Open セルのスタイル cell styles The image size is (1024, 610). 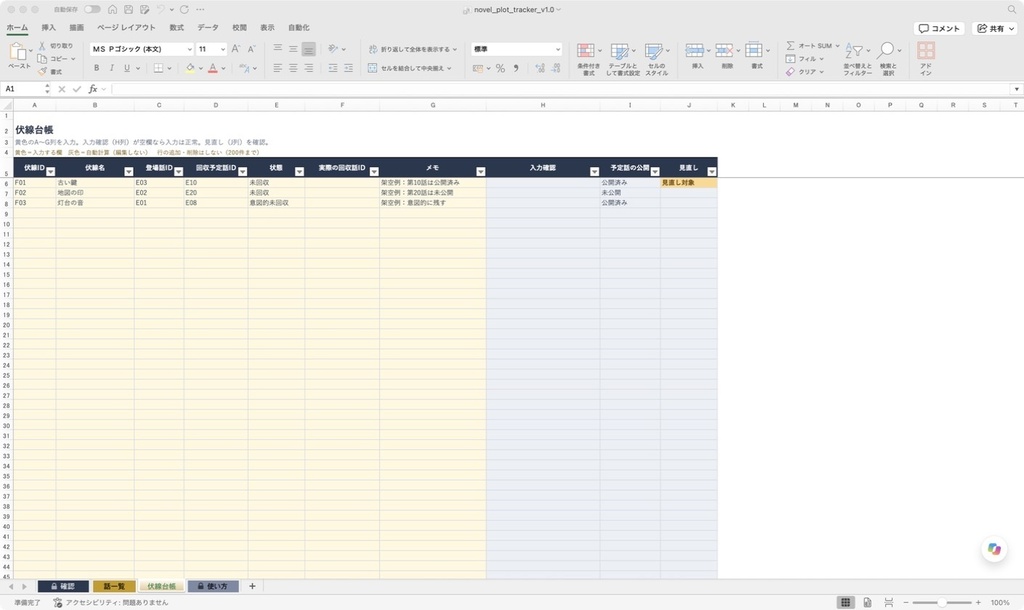656,59
